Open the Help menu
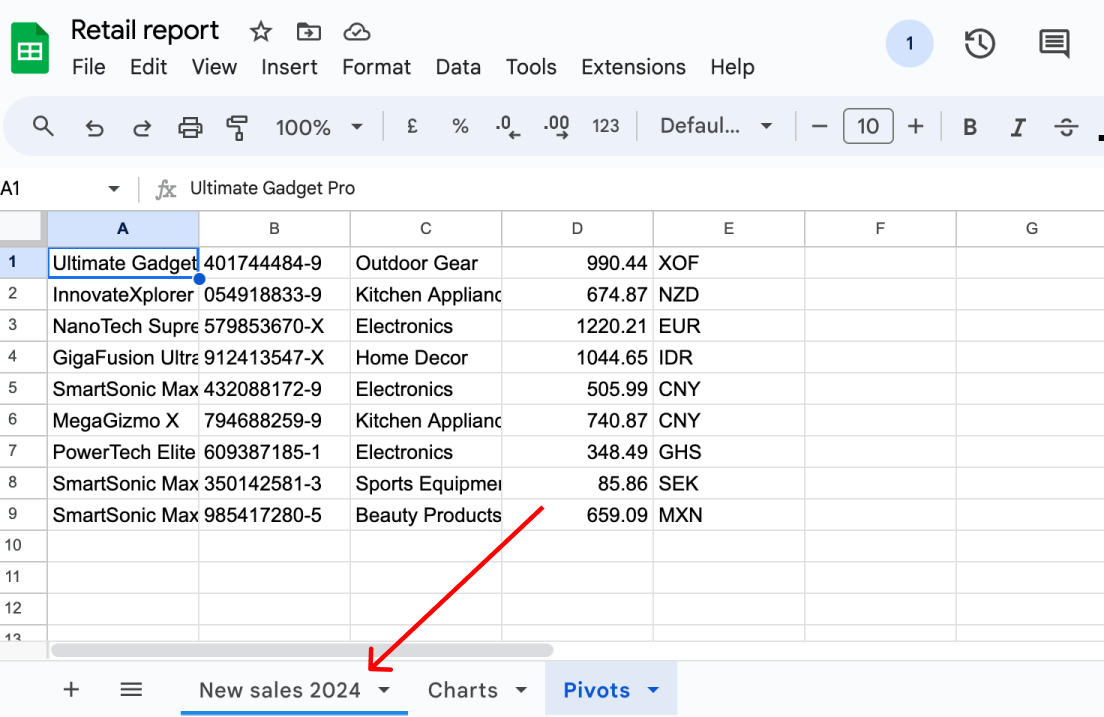This screenshot has height=717, width=1104. pyautogui.click(x=732, y=68)
